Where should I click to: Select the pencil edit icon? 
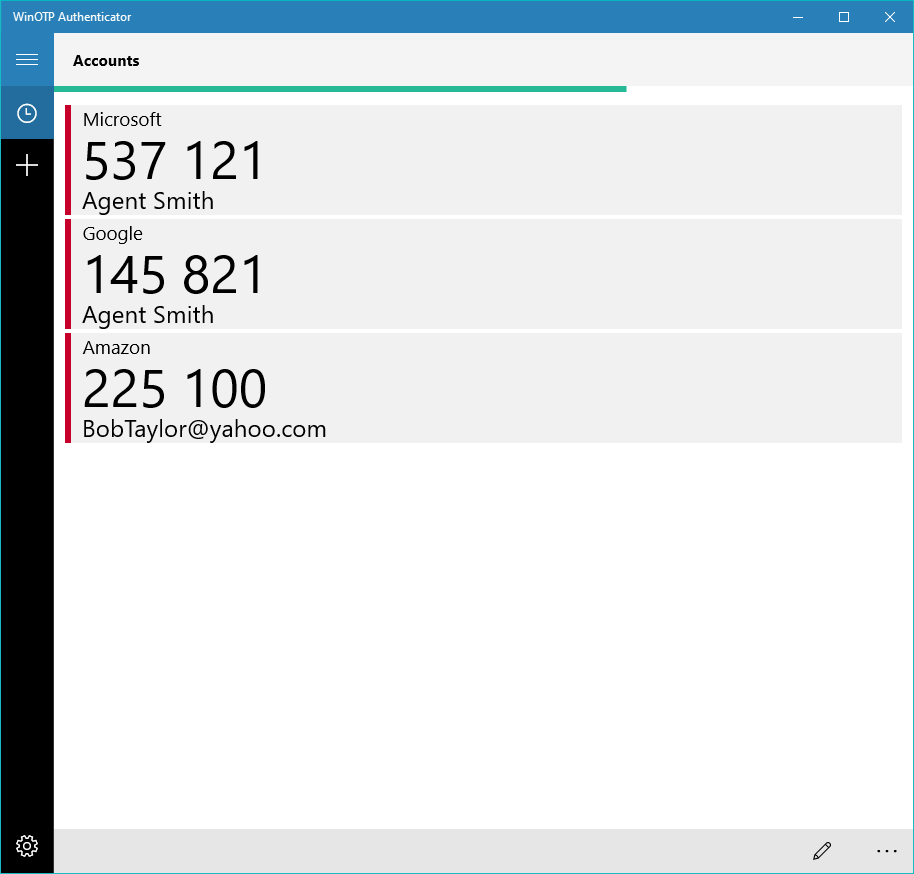[822, 851]
